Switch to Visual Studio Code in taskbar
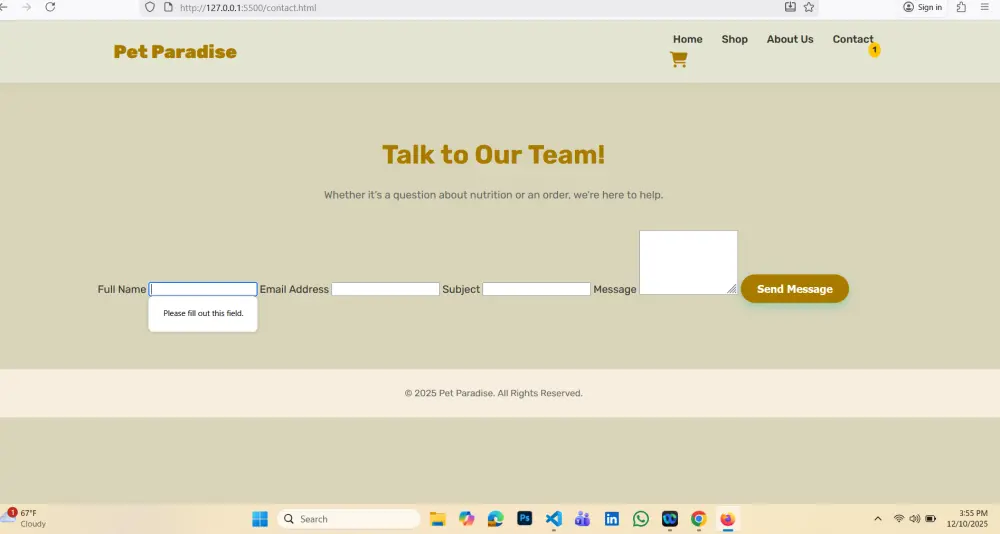The image size is (1000, 534). tap(554, 519)
